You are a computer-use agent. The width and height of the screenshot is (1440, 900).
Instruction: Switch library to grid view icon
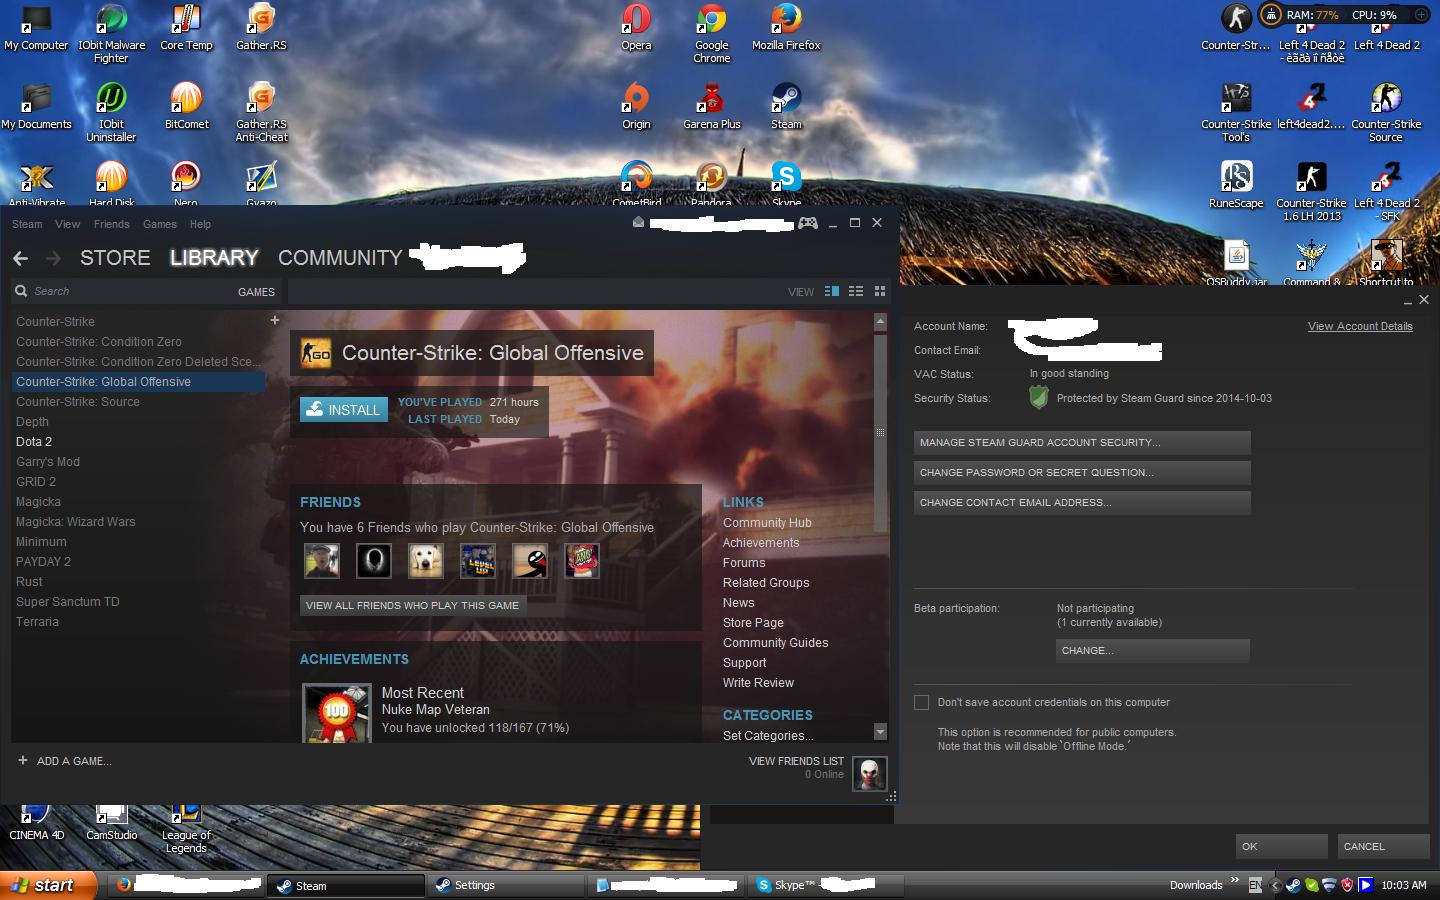point(880,291)
